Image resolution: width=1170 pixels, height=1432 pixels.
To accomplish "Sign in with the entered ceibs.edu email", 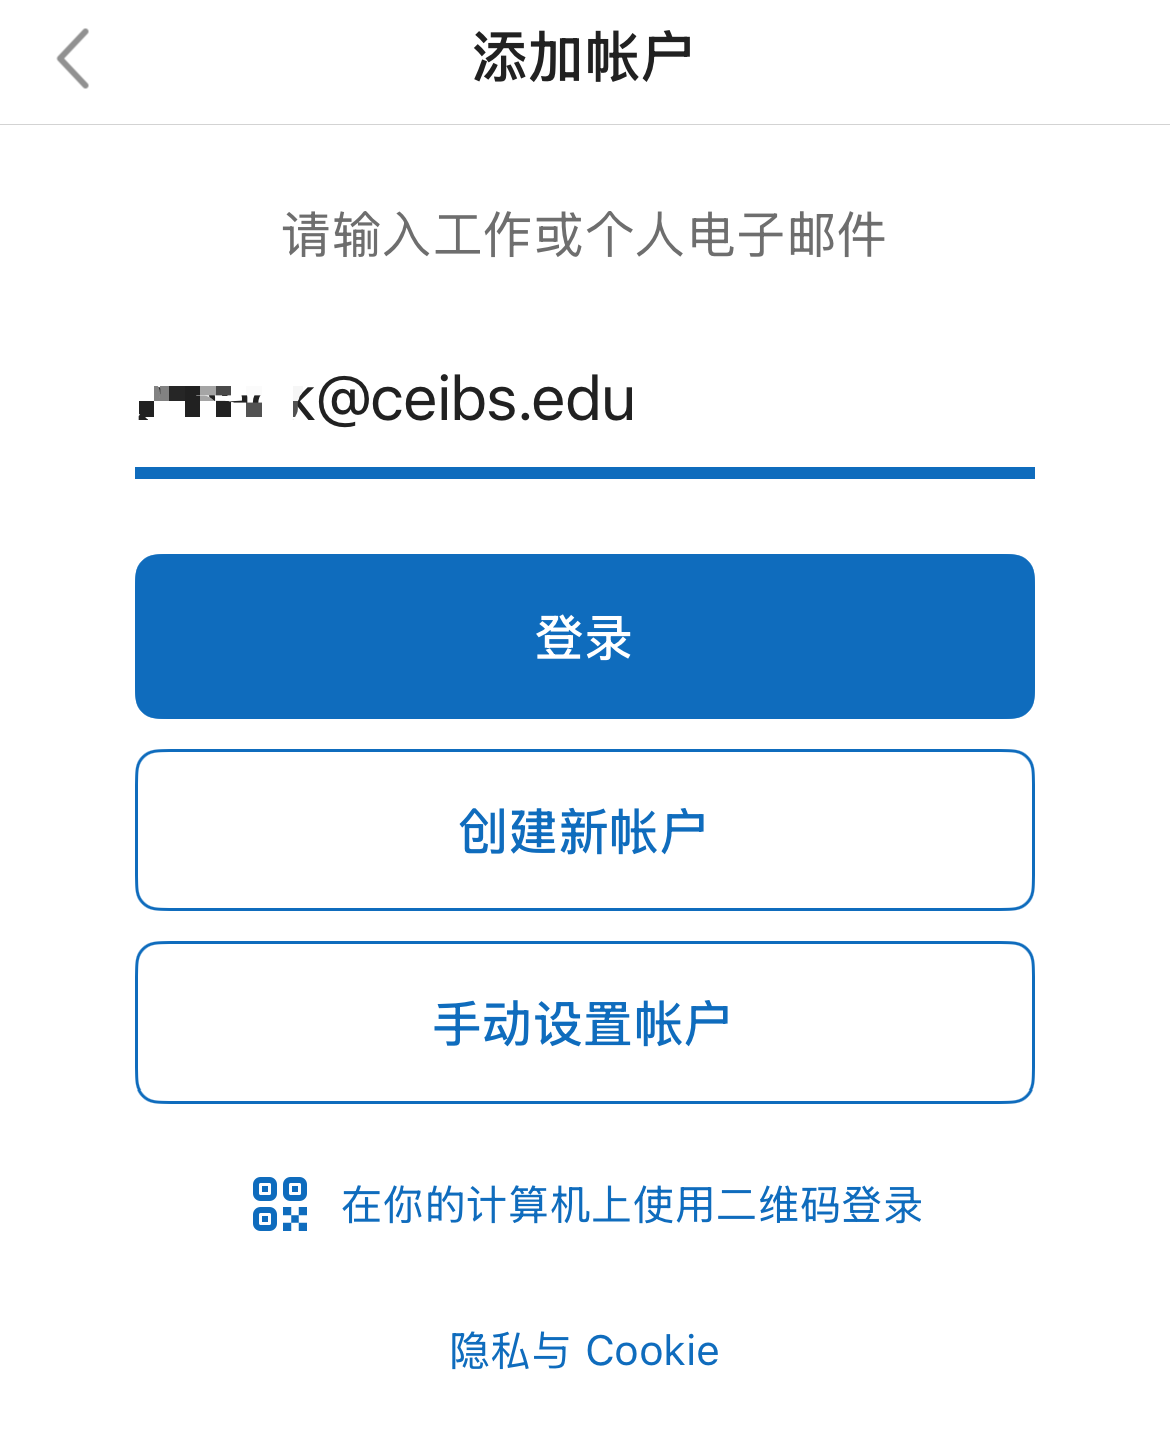I will point(584,637).
